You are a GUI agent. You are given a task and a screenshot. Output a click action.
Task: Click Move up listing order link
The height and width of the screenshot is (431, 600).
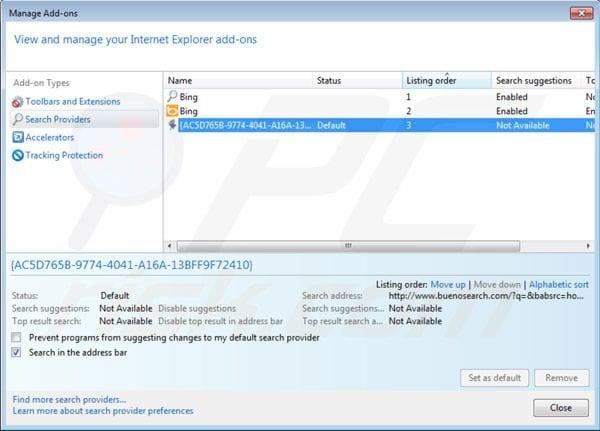pyautogui.click(x=448, y=285)
